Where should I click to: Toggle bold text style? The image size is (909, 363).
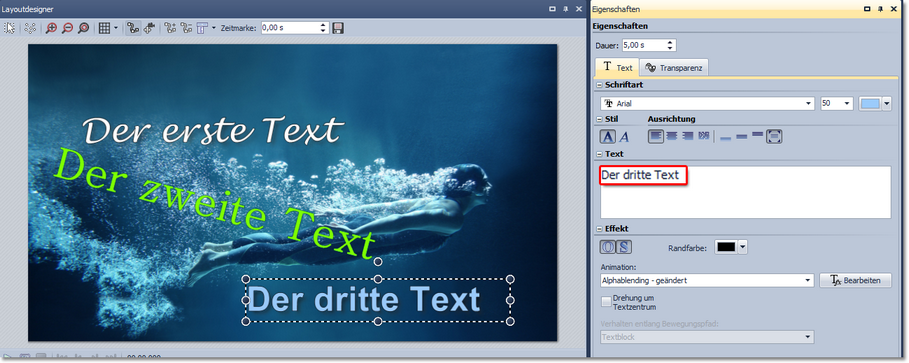point(607,137)
